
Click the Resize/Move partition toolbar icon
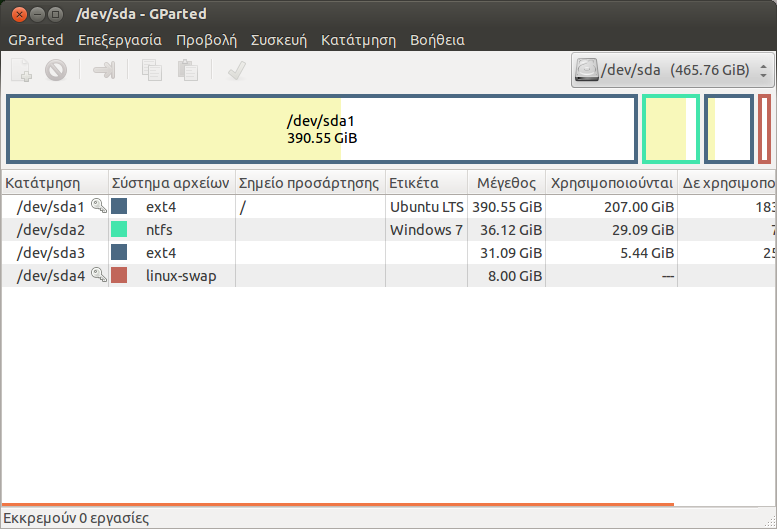pyautogui.click(x=104, y=70)
